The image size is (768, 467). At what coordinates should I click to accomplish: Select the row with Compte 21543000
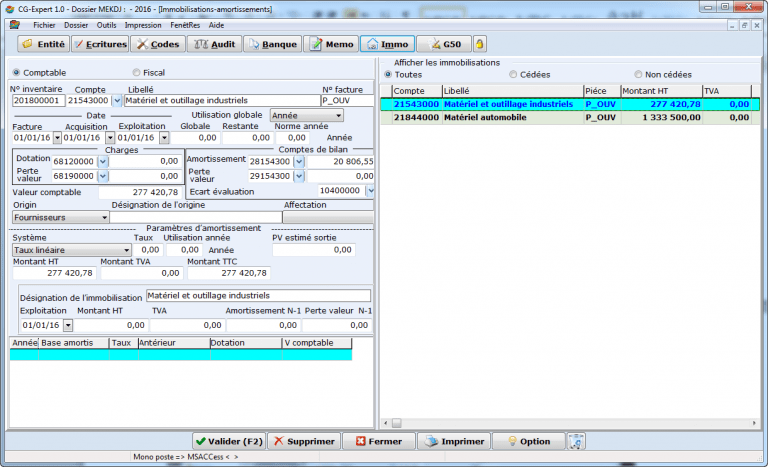tap(570, 104)
